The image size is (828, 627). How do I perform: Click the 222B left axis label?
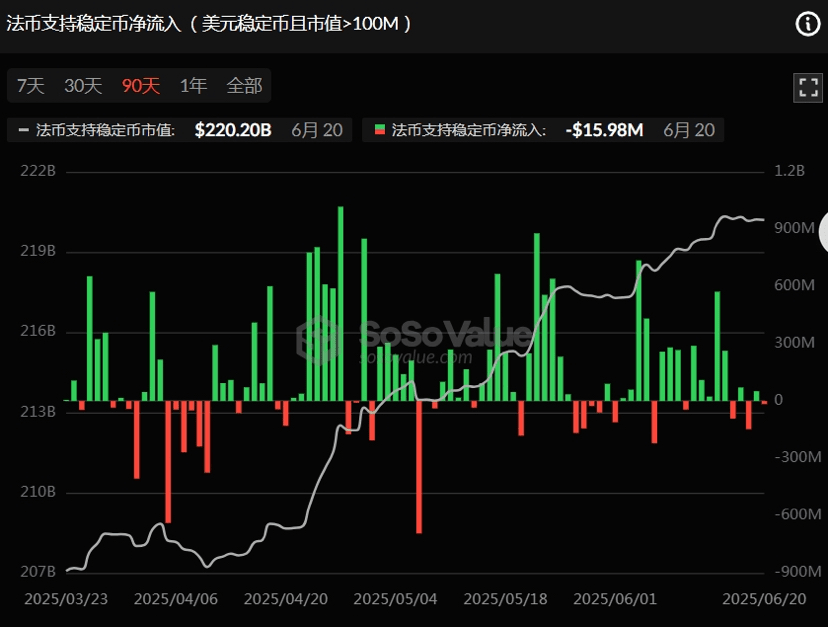tap(38, 171)
